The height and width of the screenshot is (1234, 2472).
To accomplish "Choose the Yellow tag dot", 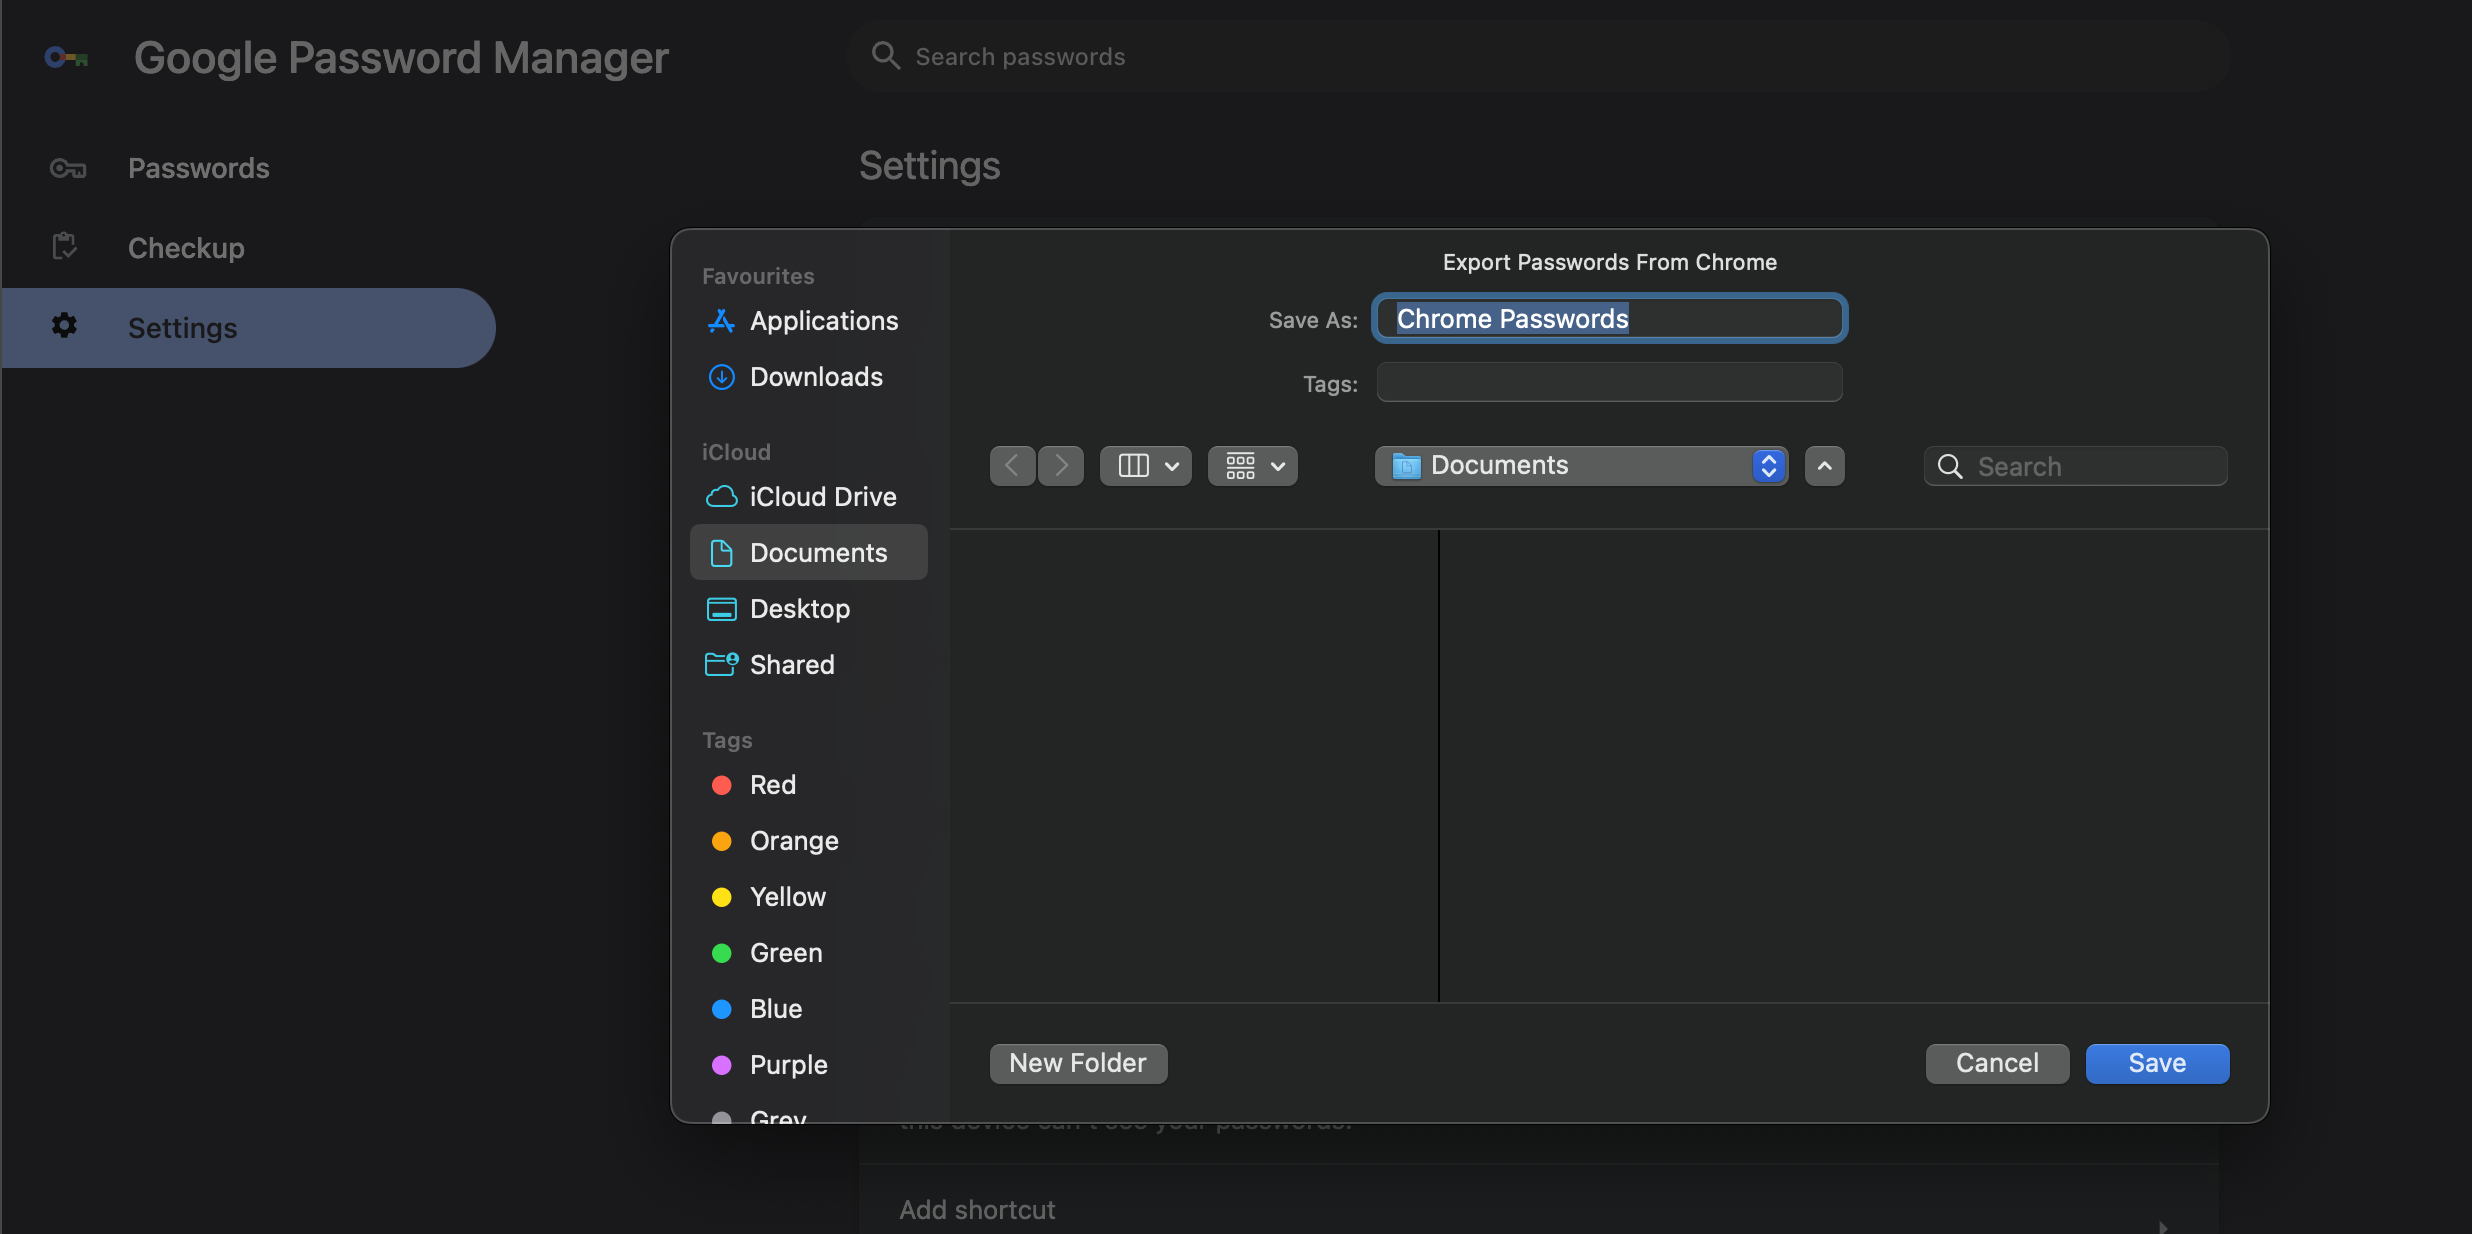I will pos(721,897).
